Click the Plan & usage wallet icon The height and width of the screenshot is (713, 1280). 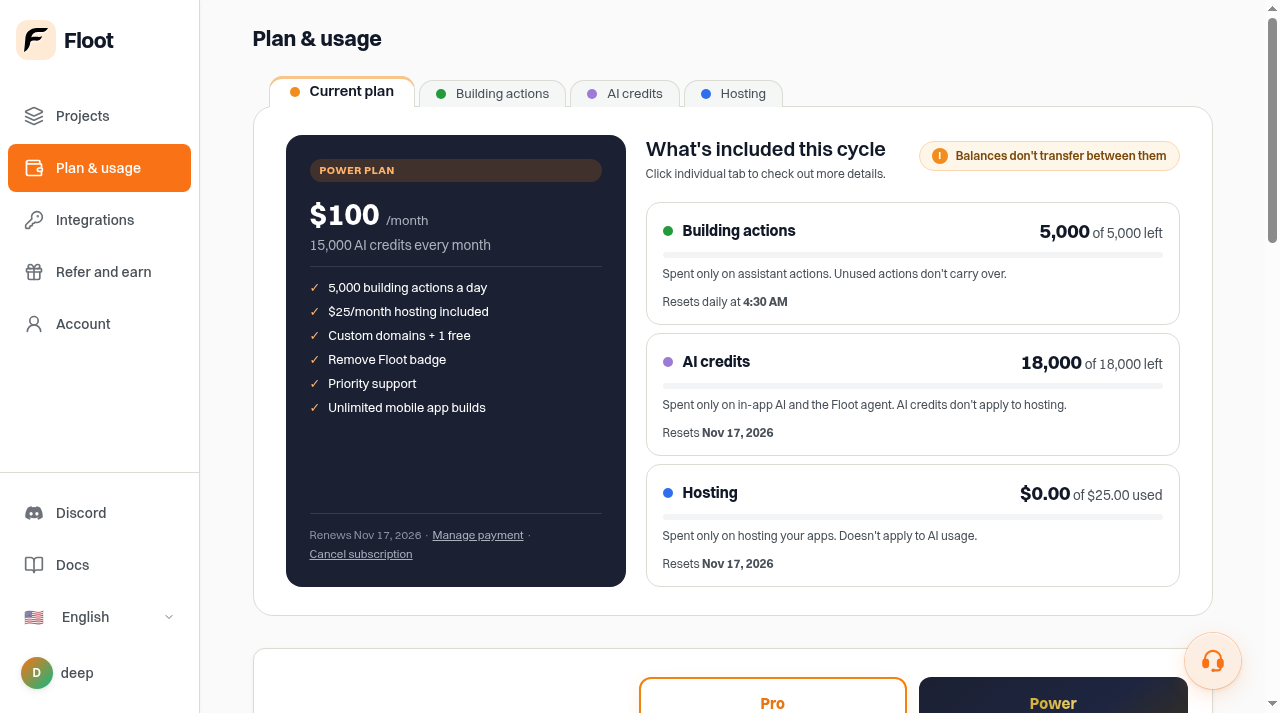[34, 168]
